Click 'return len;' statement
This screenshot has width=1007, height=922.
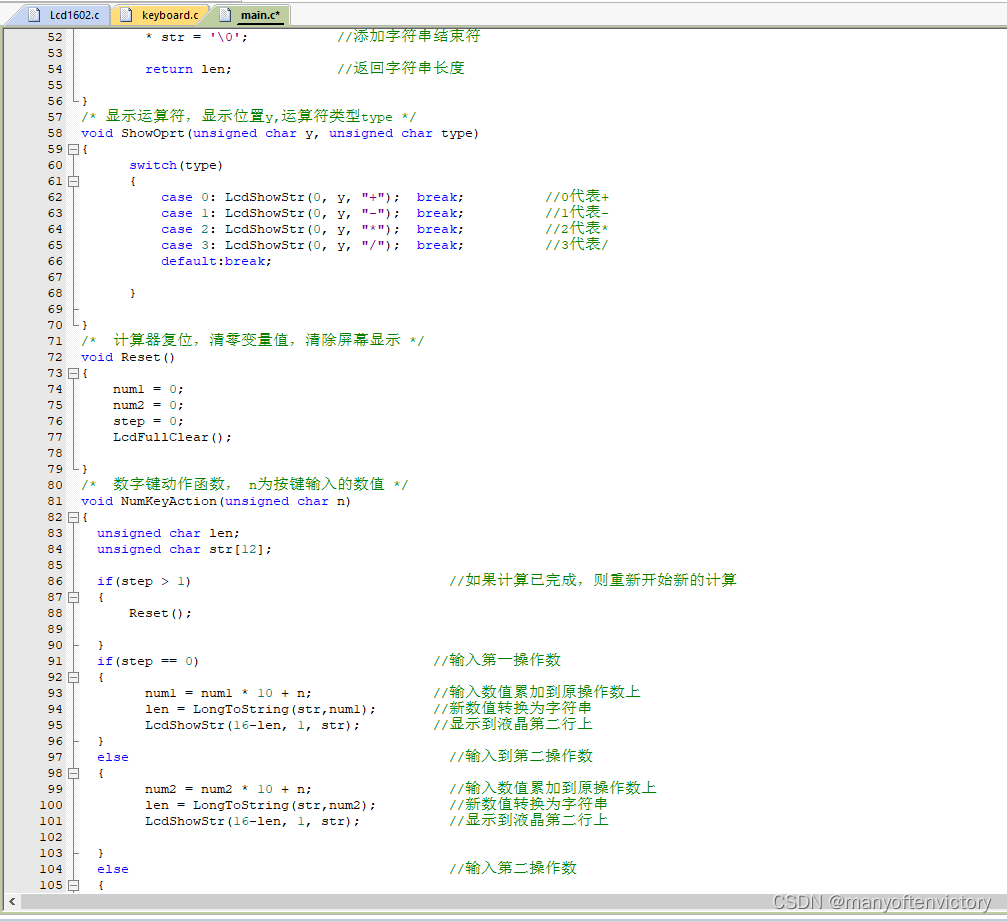tap(188, 69)
